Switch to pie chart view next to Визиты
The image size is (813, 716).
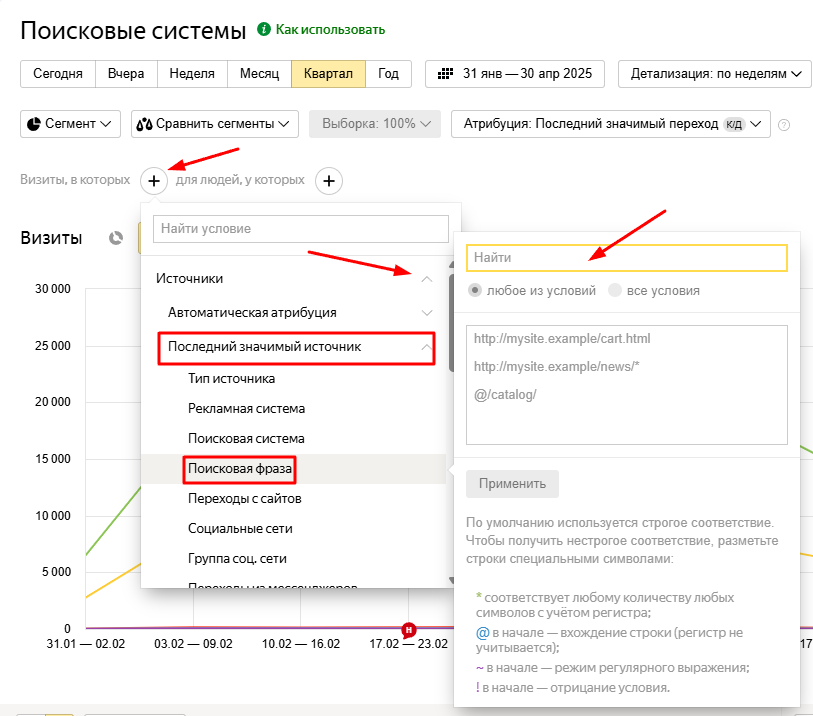pyautogui.click(x=116, y=238)
